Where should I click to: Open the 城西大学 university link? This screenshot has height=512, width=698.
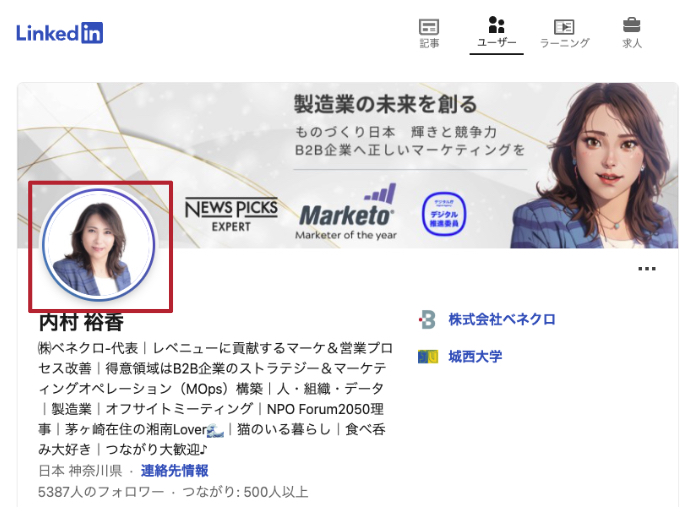(x=475, y=357)
